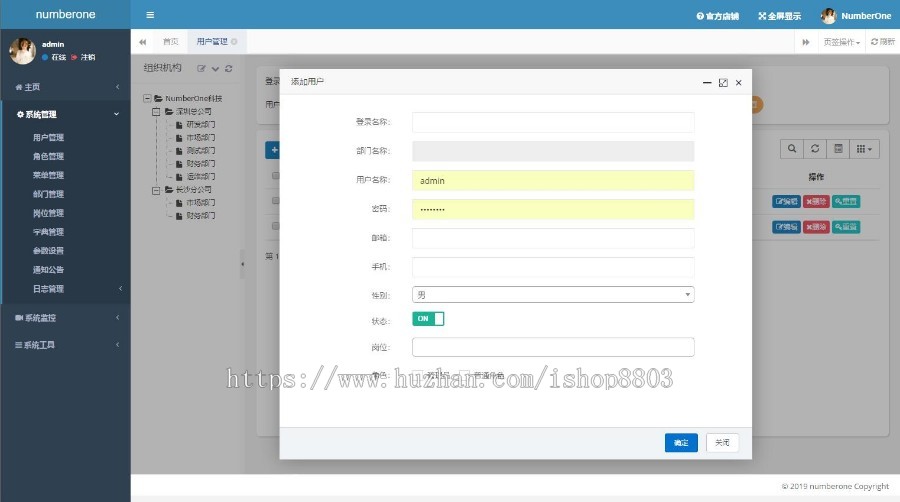This screenshot has height=502, width=900.
Task: Open the 官方店铺 link in header
Action: 717,16
